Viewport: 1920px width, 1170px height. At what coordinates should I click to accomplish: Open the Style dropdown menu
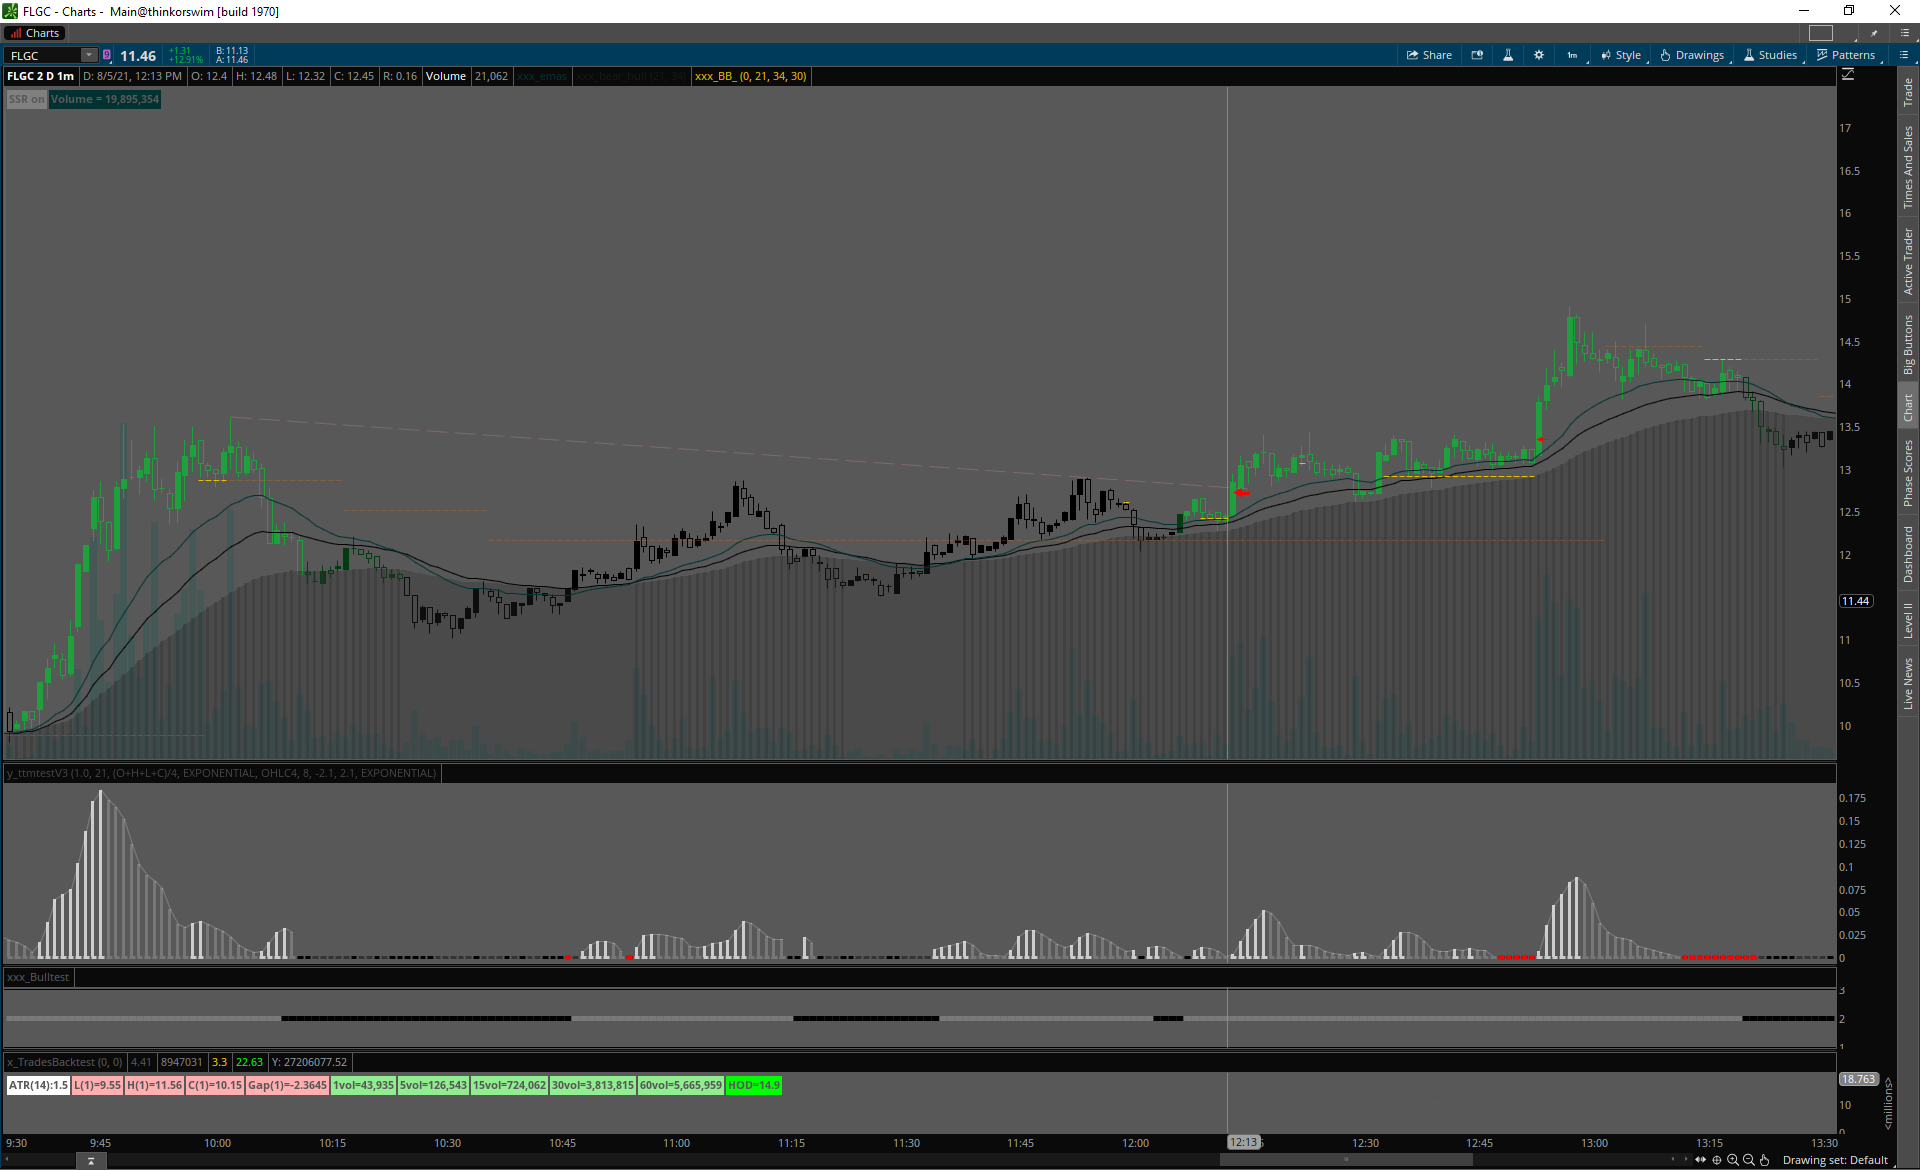1621,55
